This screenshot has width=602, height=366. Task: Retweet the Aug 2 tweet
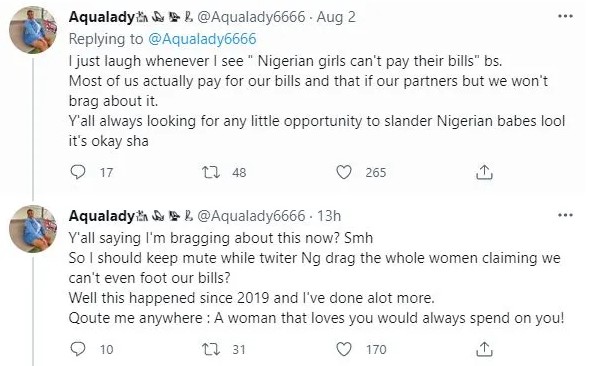tap(211, 172)
